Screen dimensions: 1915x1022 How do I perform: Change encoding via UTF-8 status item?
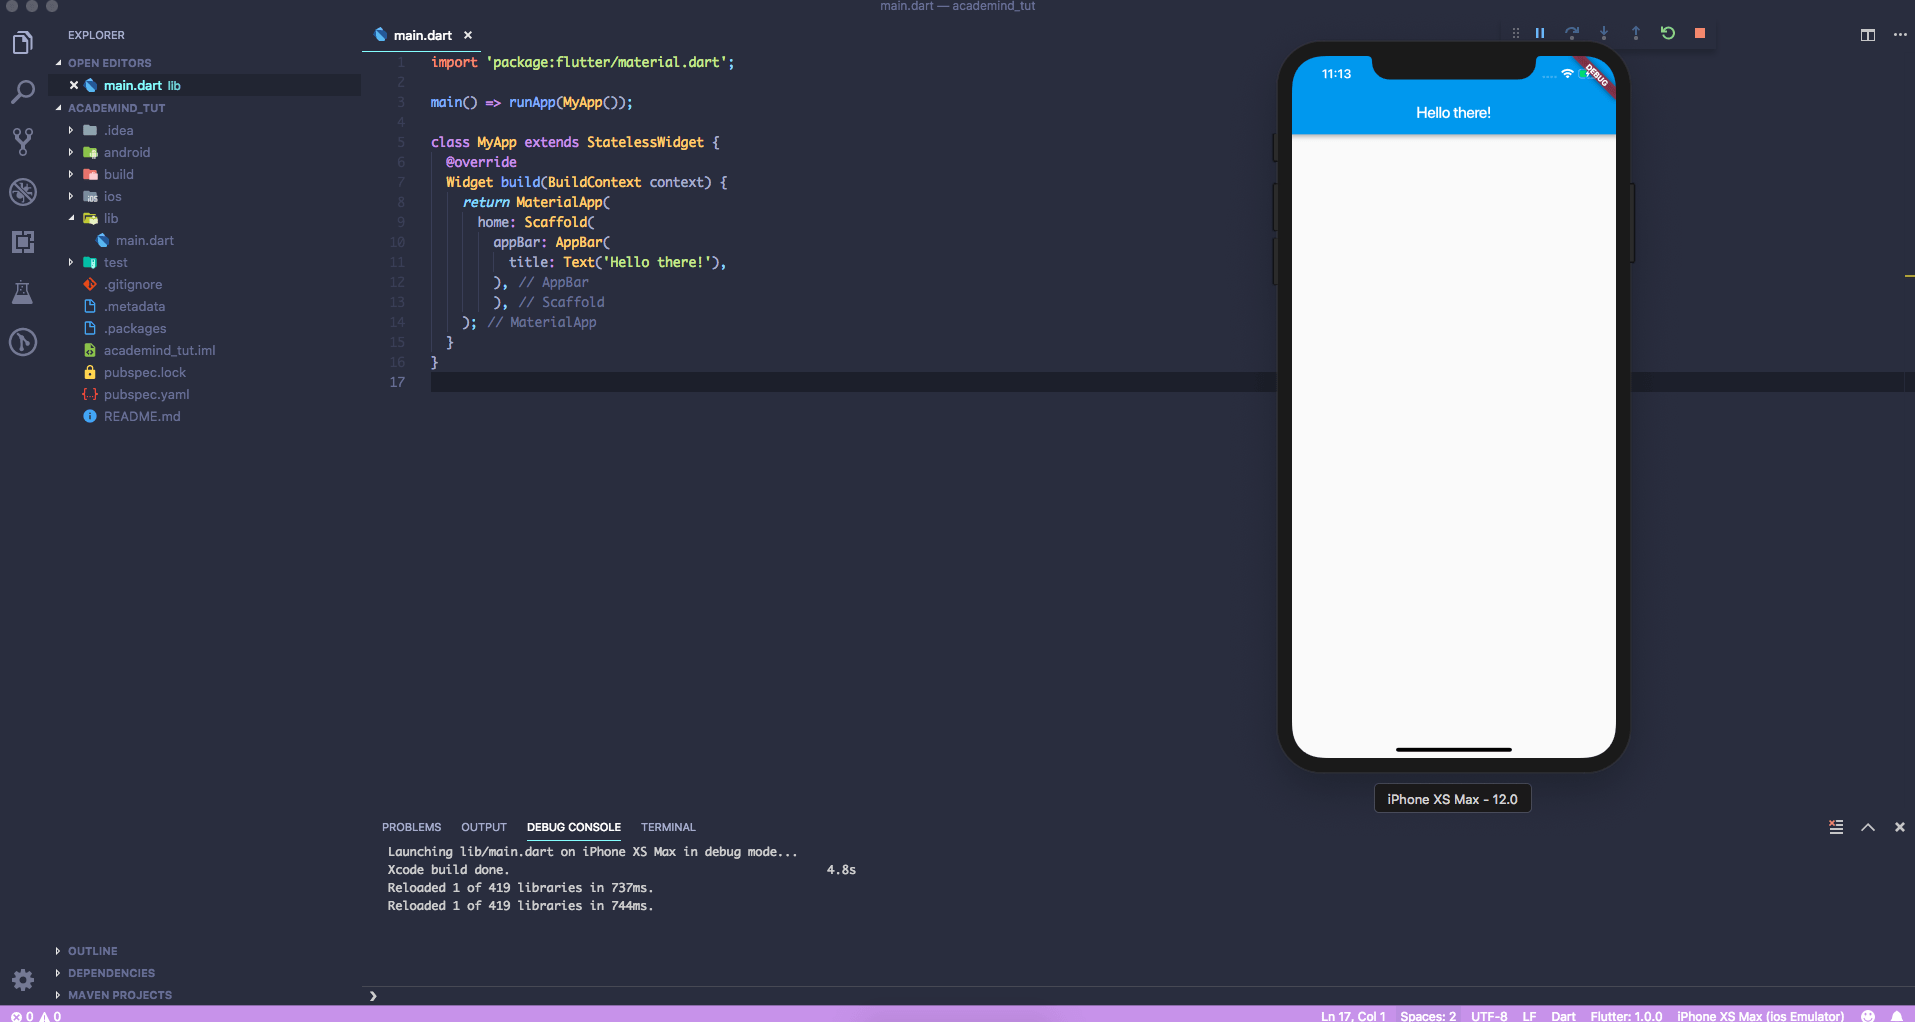tap(1489, 1015)
